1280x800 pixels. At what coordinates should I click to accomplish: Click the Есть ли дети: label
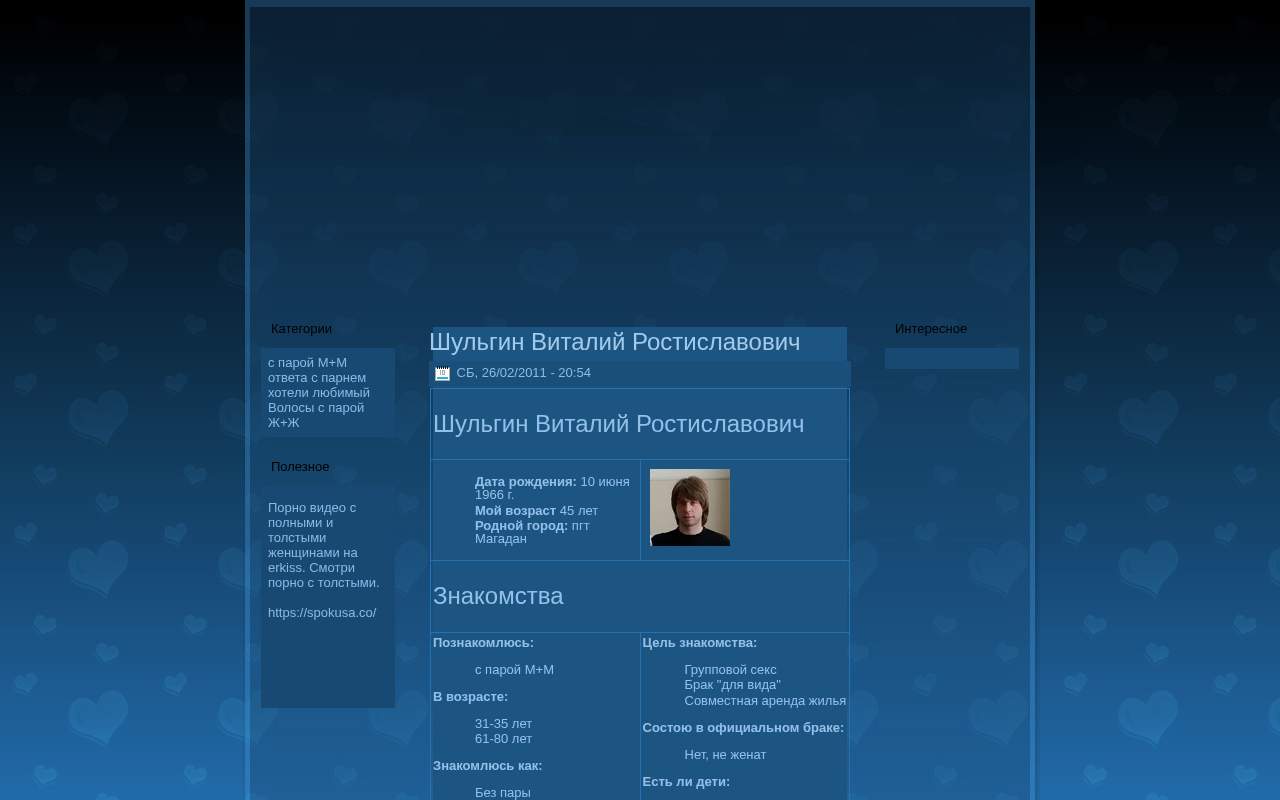687,782
